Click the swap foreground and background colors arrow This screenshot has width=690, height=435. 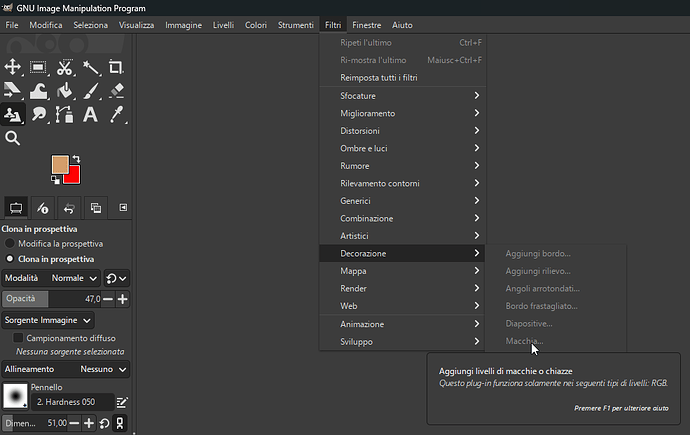(x=76, y=158)
